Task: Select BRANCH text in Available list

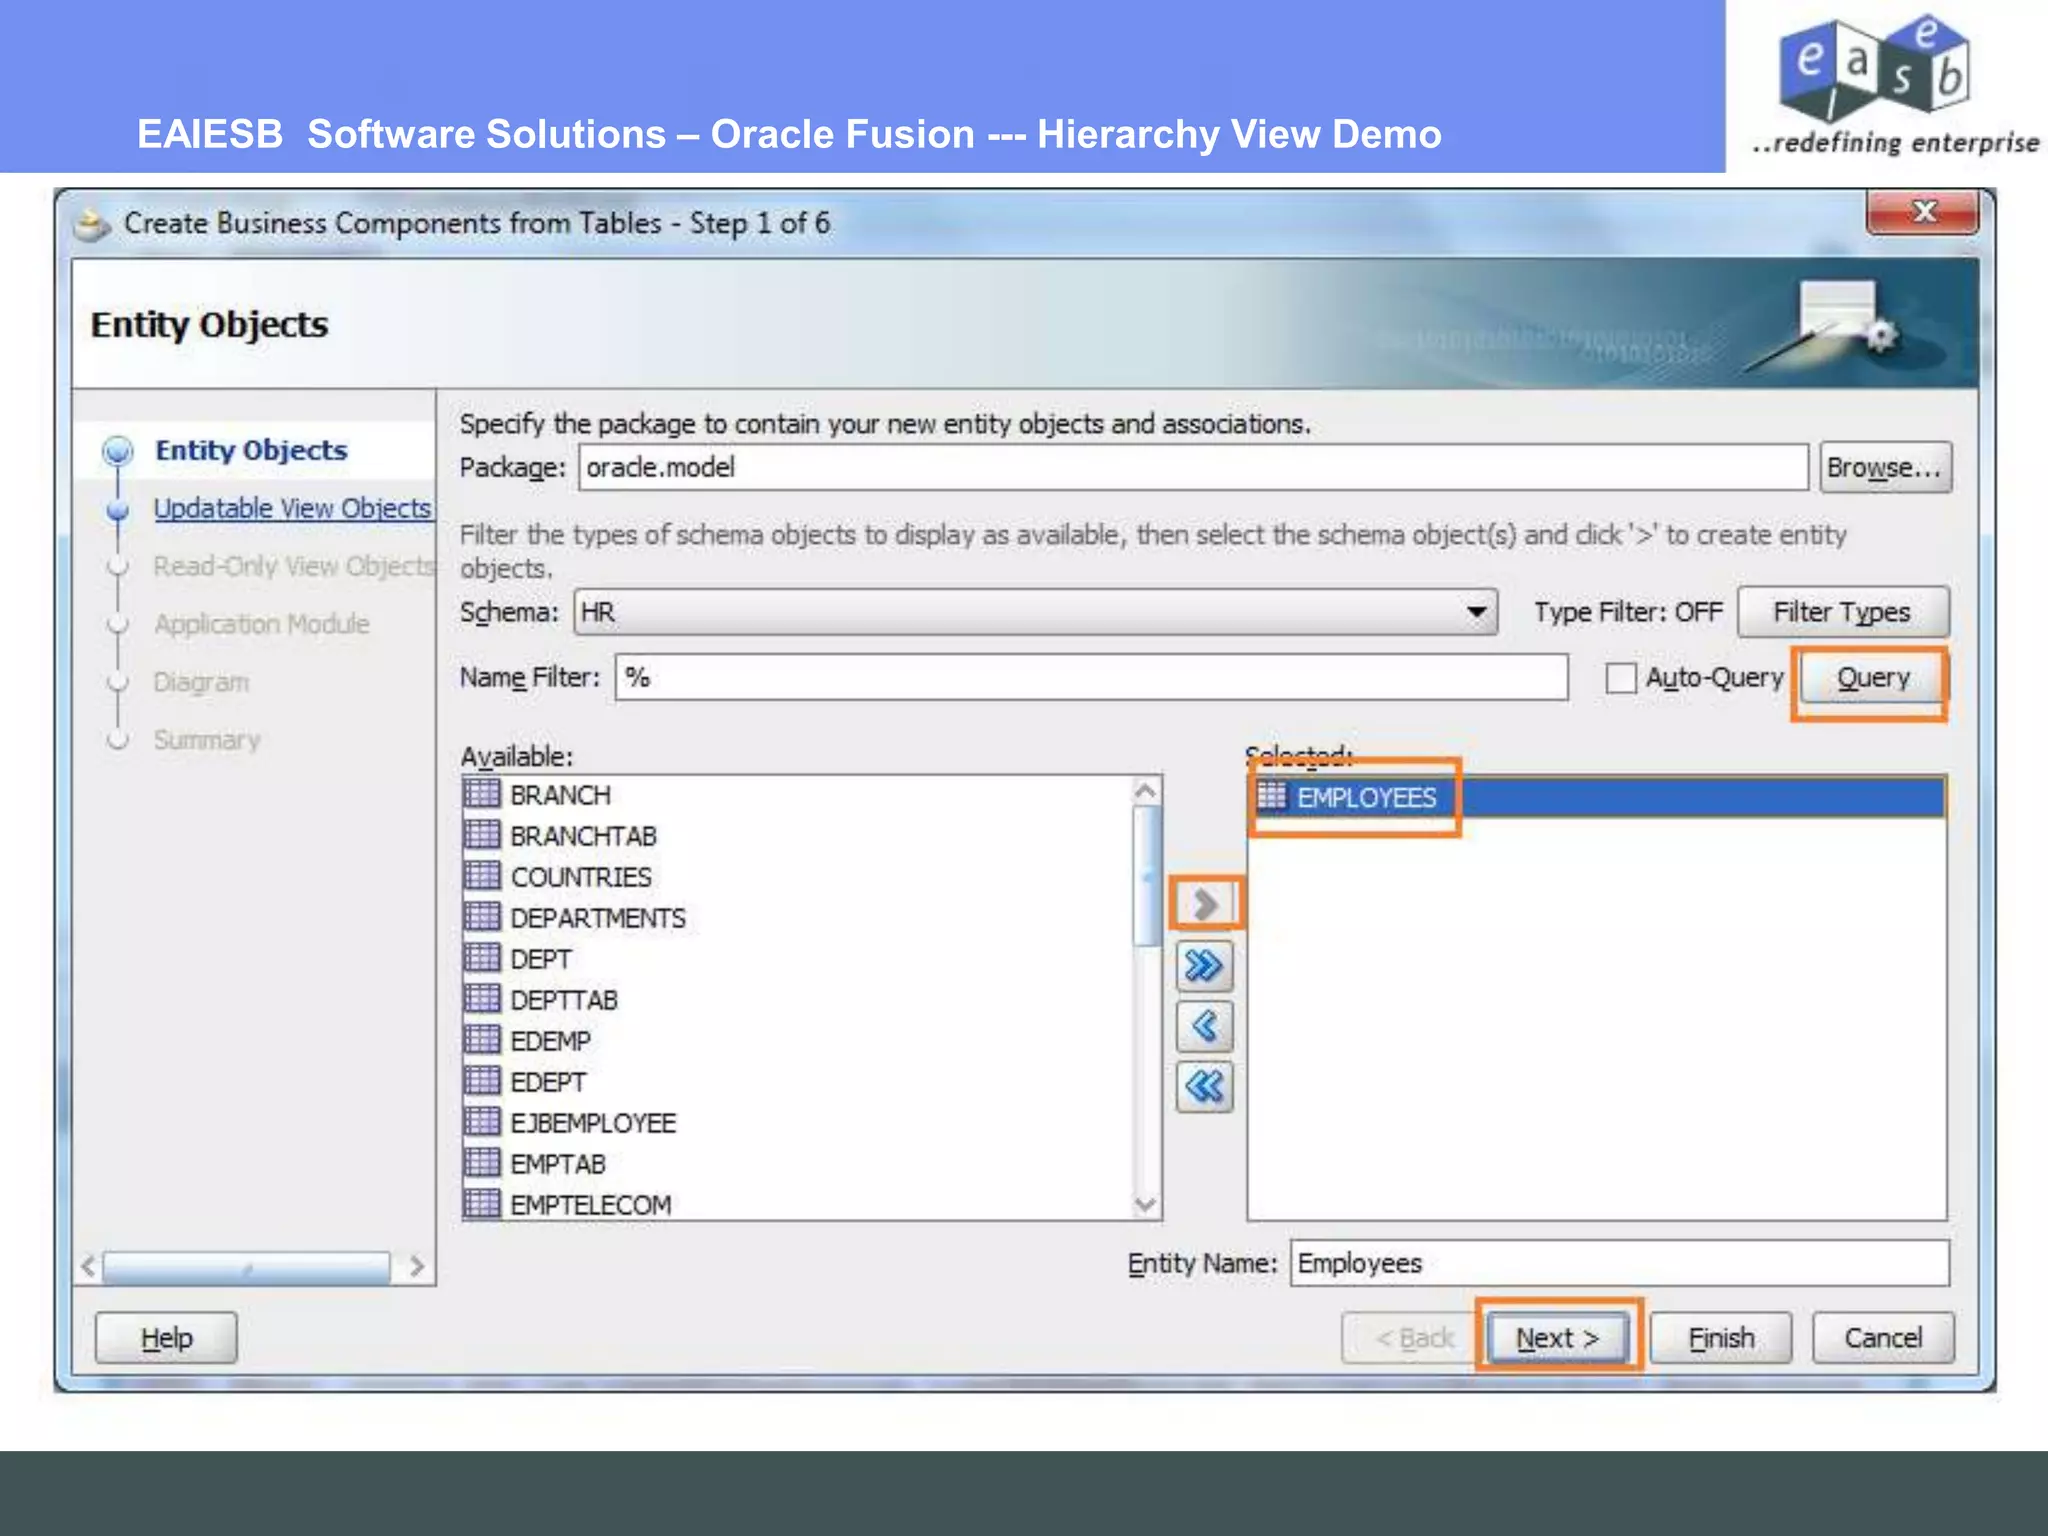Action: 560,795
